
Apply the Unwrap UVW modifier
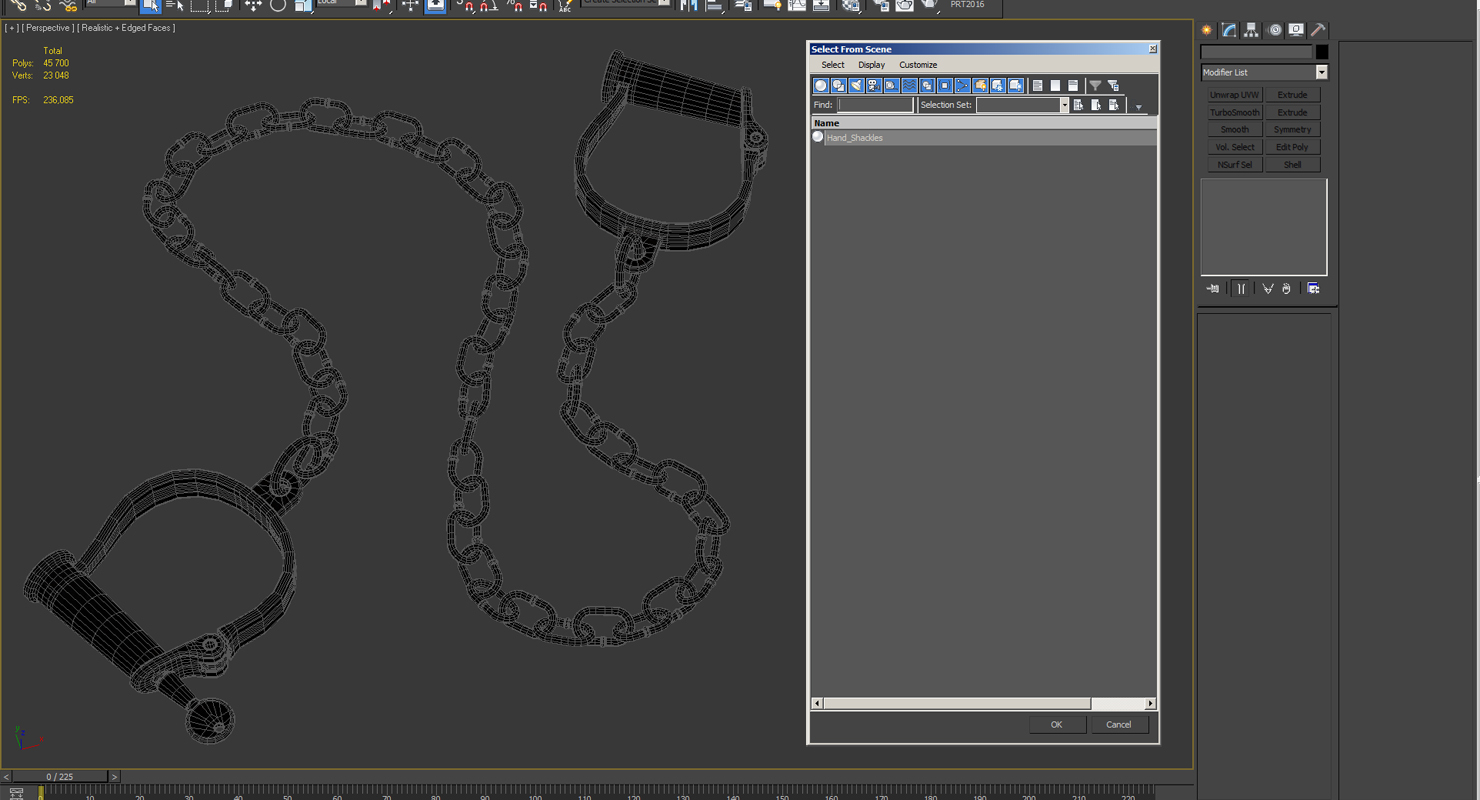click(x=1235, y=95)
